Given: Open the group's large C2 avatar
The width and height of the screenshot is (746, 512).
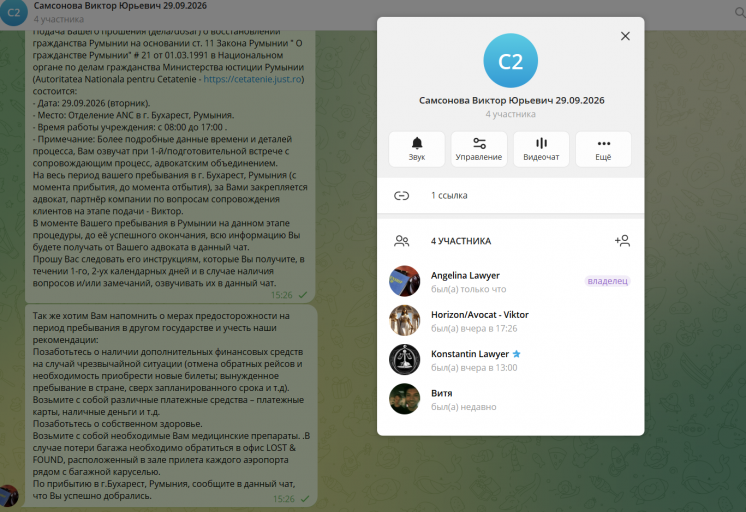Looking at the screenshot, I should pos(510,60).
